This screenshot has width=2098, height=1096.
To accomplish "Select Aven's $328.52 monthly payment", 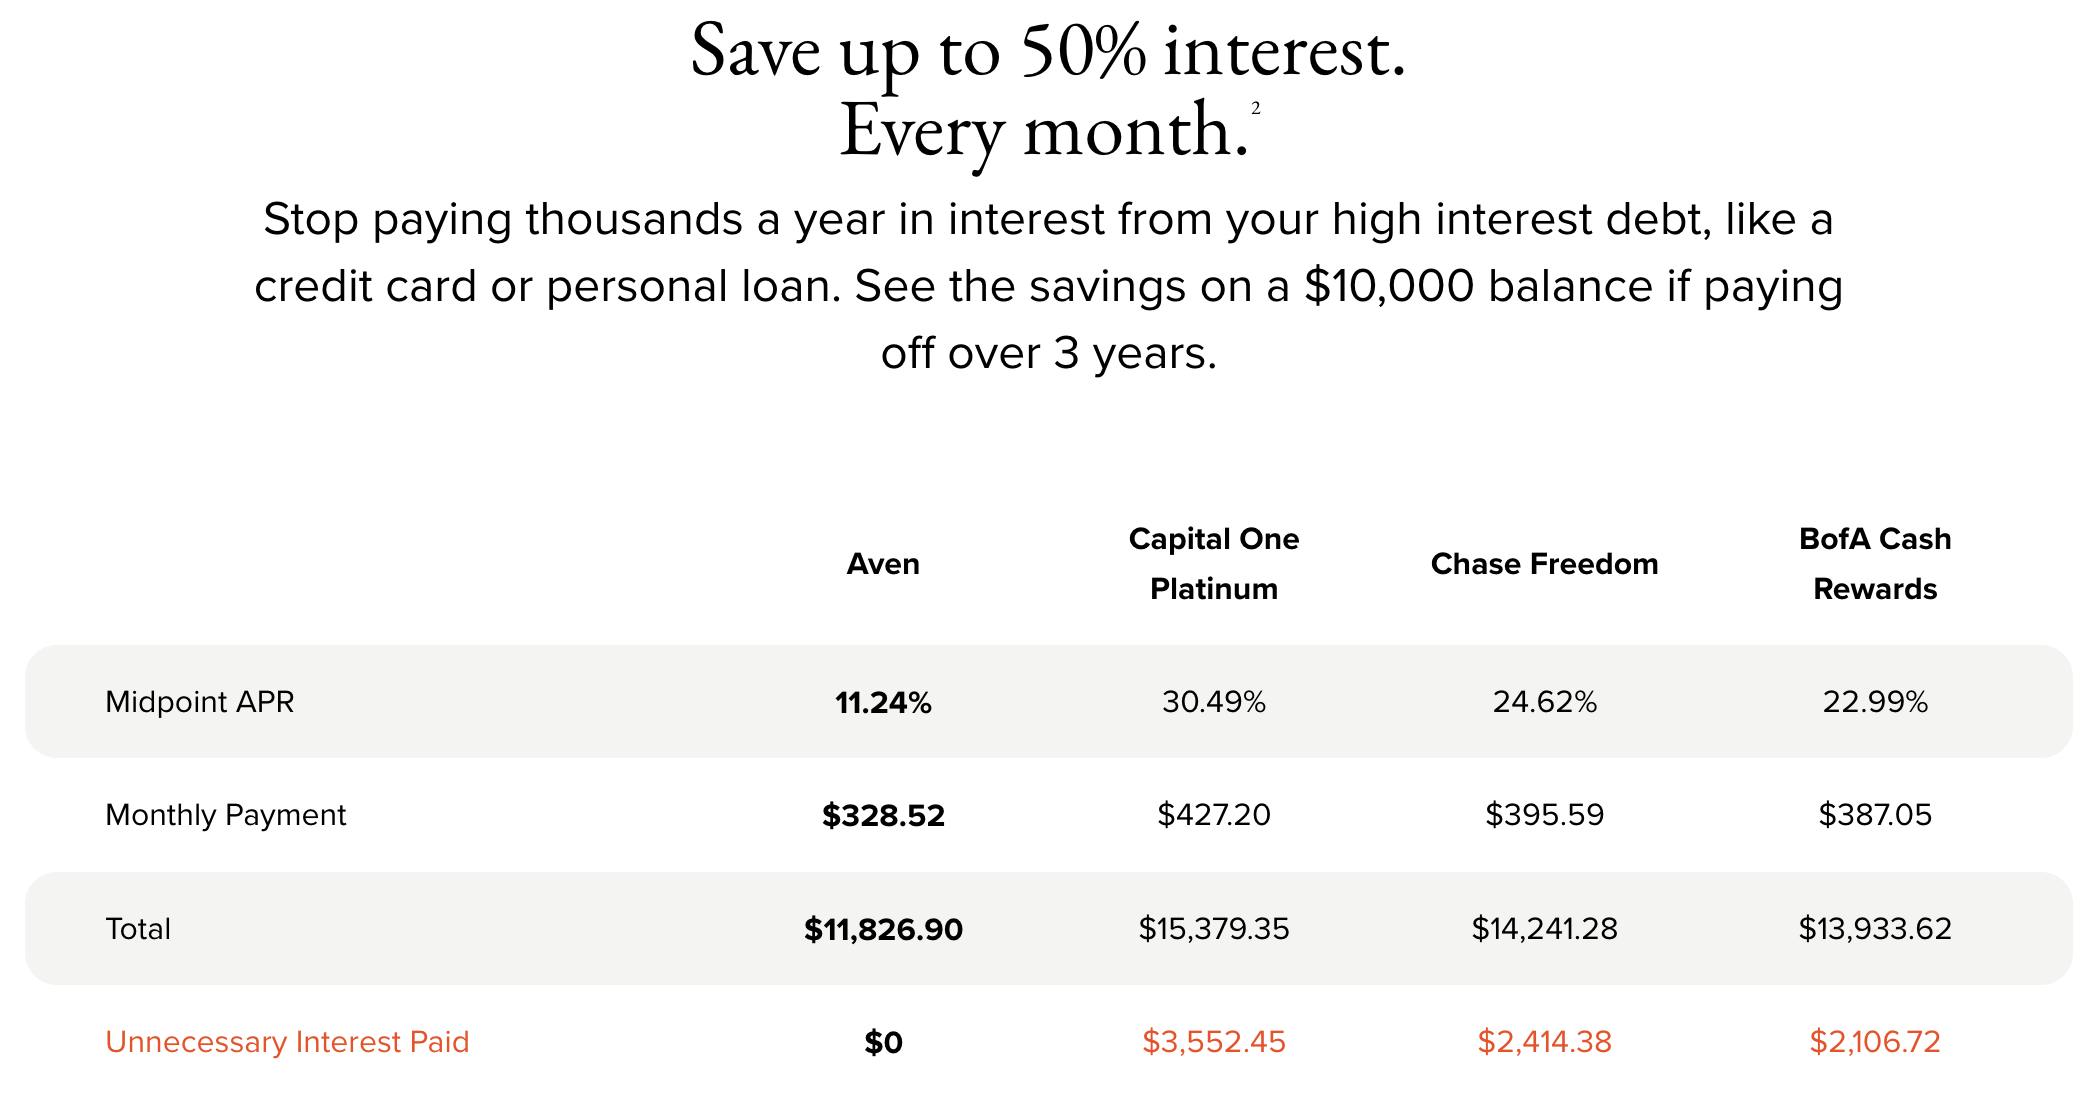I will [x=883, y=816].
